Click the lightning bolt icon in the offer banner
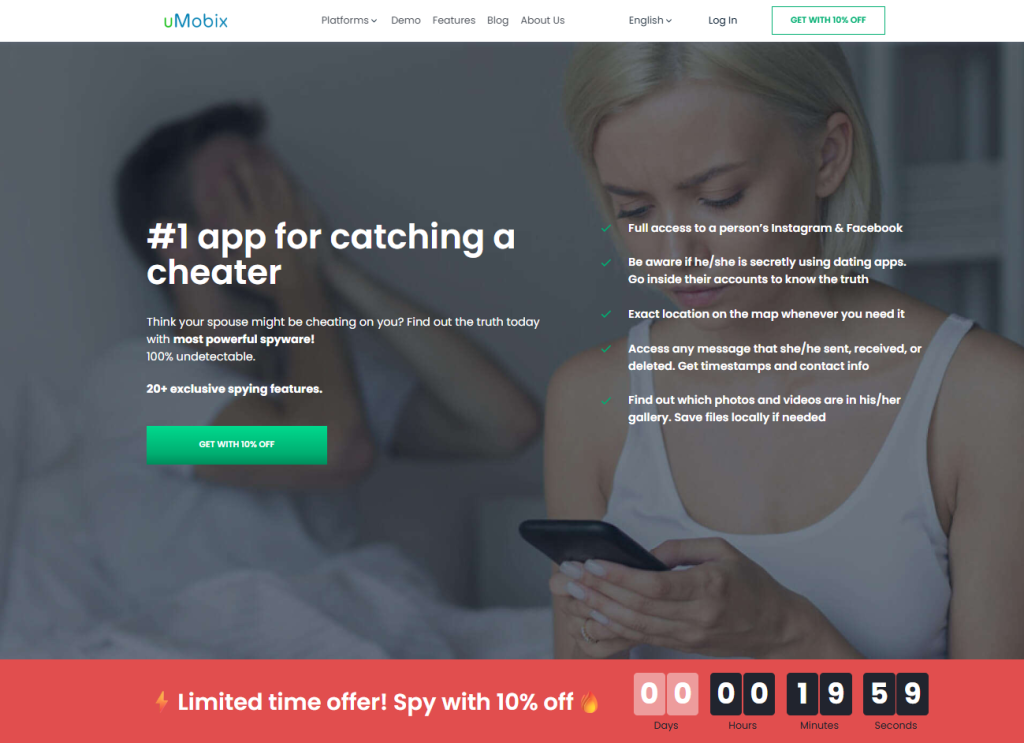Screen dimensions: 1024x743 161,701
